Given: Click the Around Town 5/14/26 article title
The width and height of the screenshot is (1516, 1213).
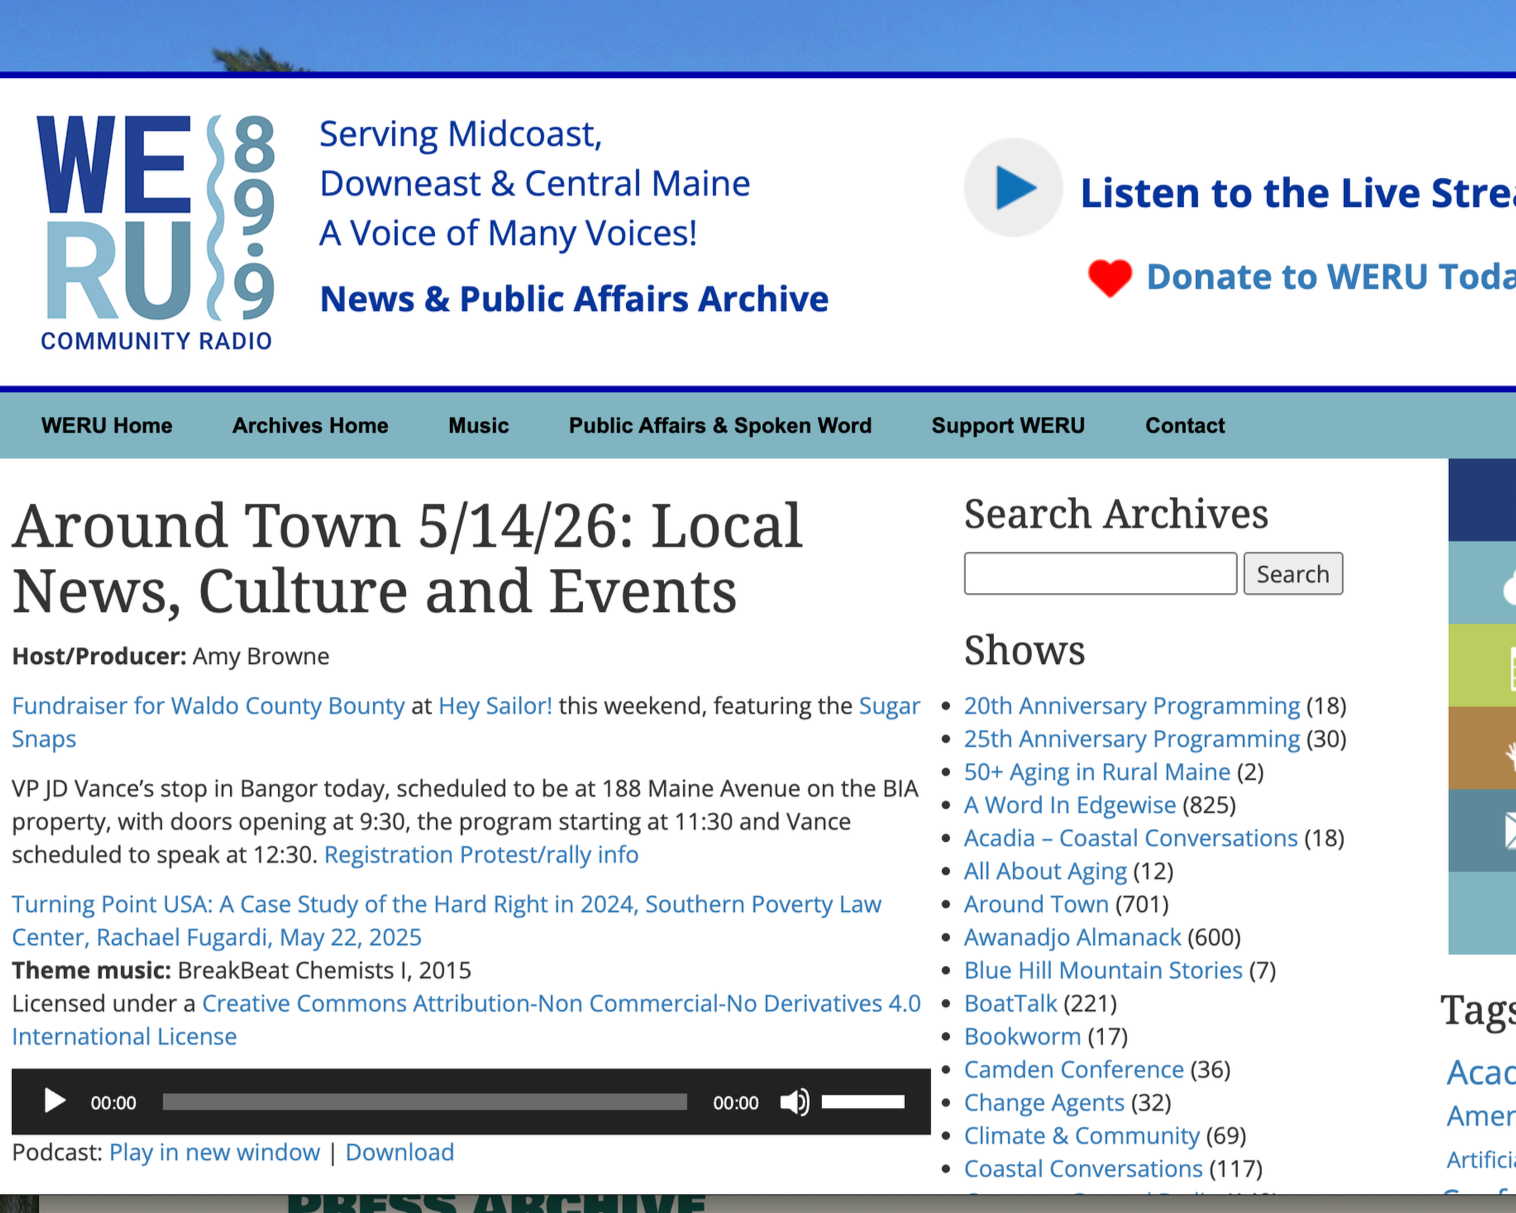Looking at the screenshot, I should point(407,558).
